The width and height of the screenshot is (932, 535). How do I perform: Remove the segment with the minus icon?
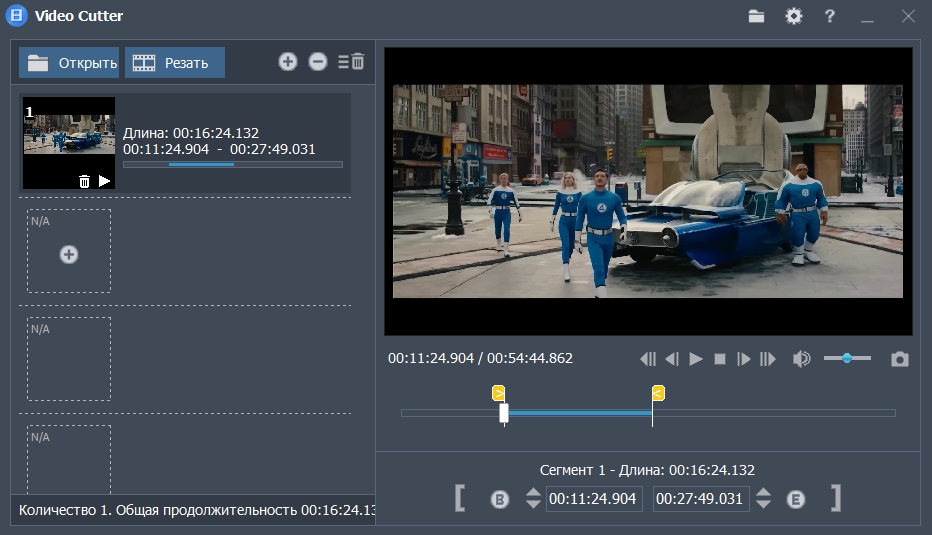pos(318,62)
